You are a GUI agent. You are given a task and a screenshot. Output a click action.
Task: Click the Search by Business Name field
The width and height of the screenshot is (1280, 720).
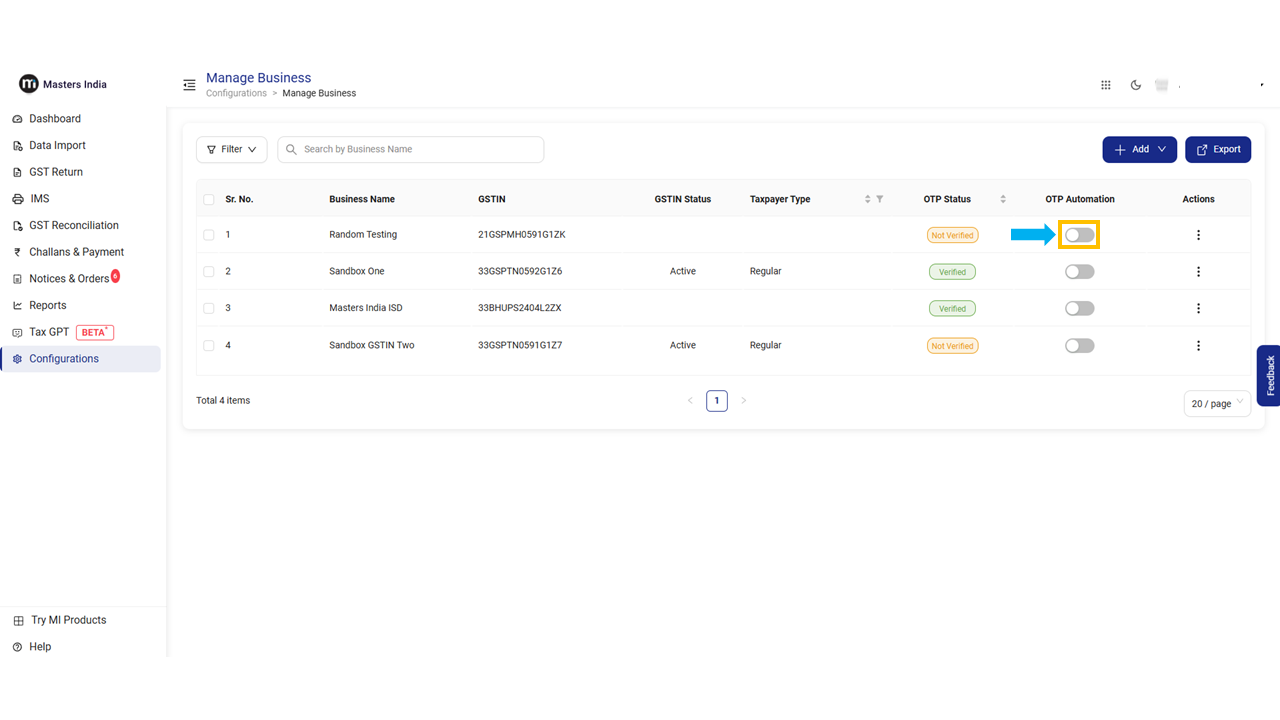point(420,149)
